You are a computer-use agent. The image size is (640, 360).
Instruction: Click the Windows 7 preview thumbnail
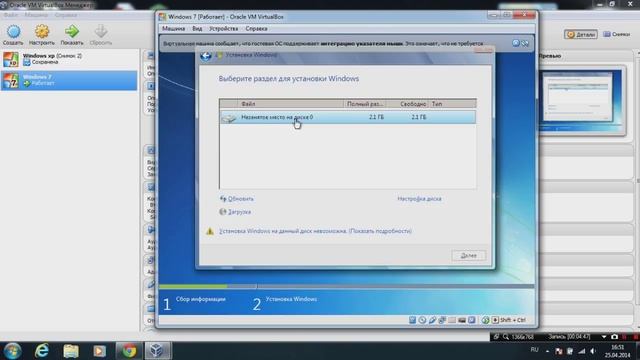(581, 100)
